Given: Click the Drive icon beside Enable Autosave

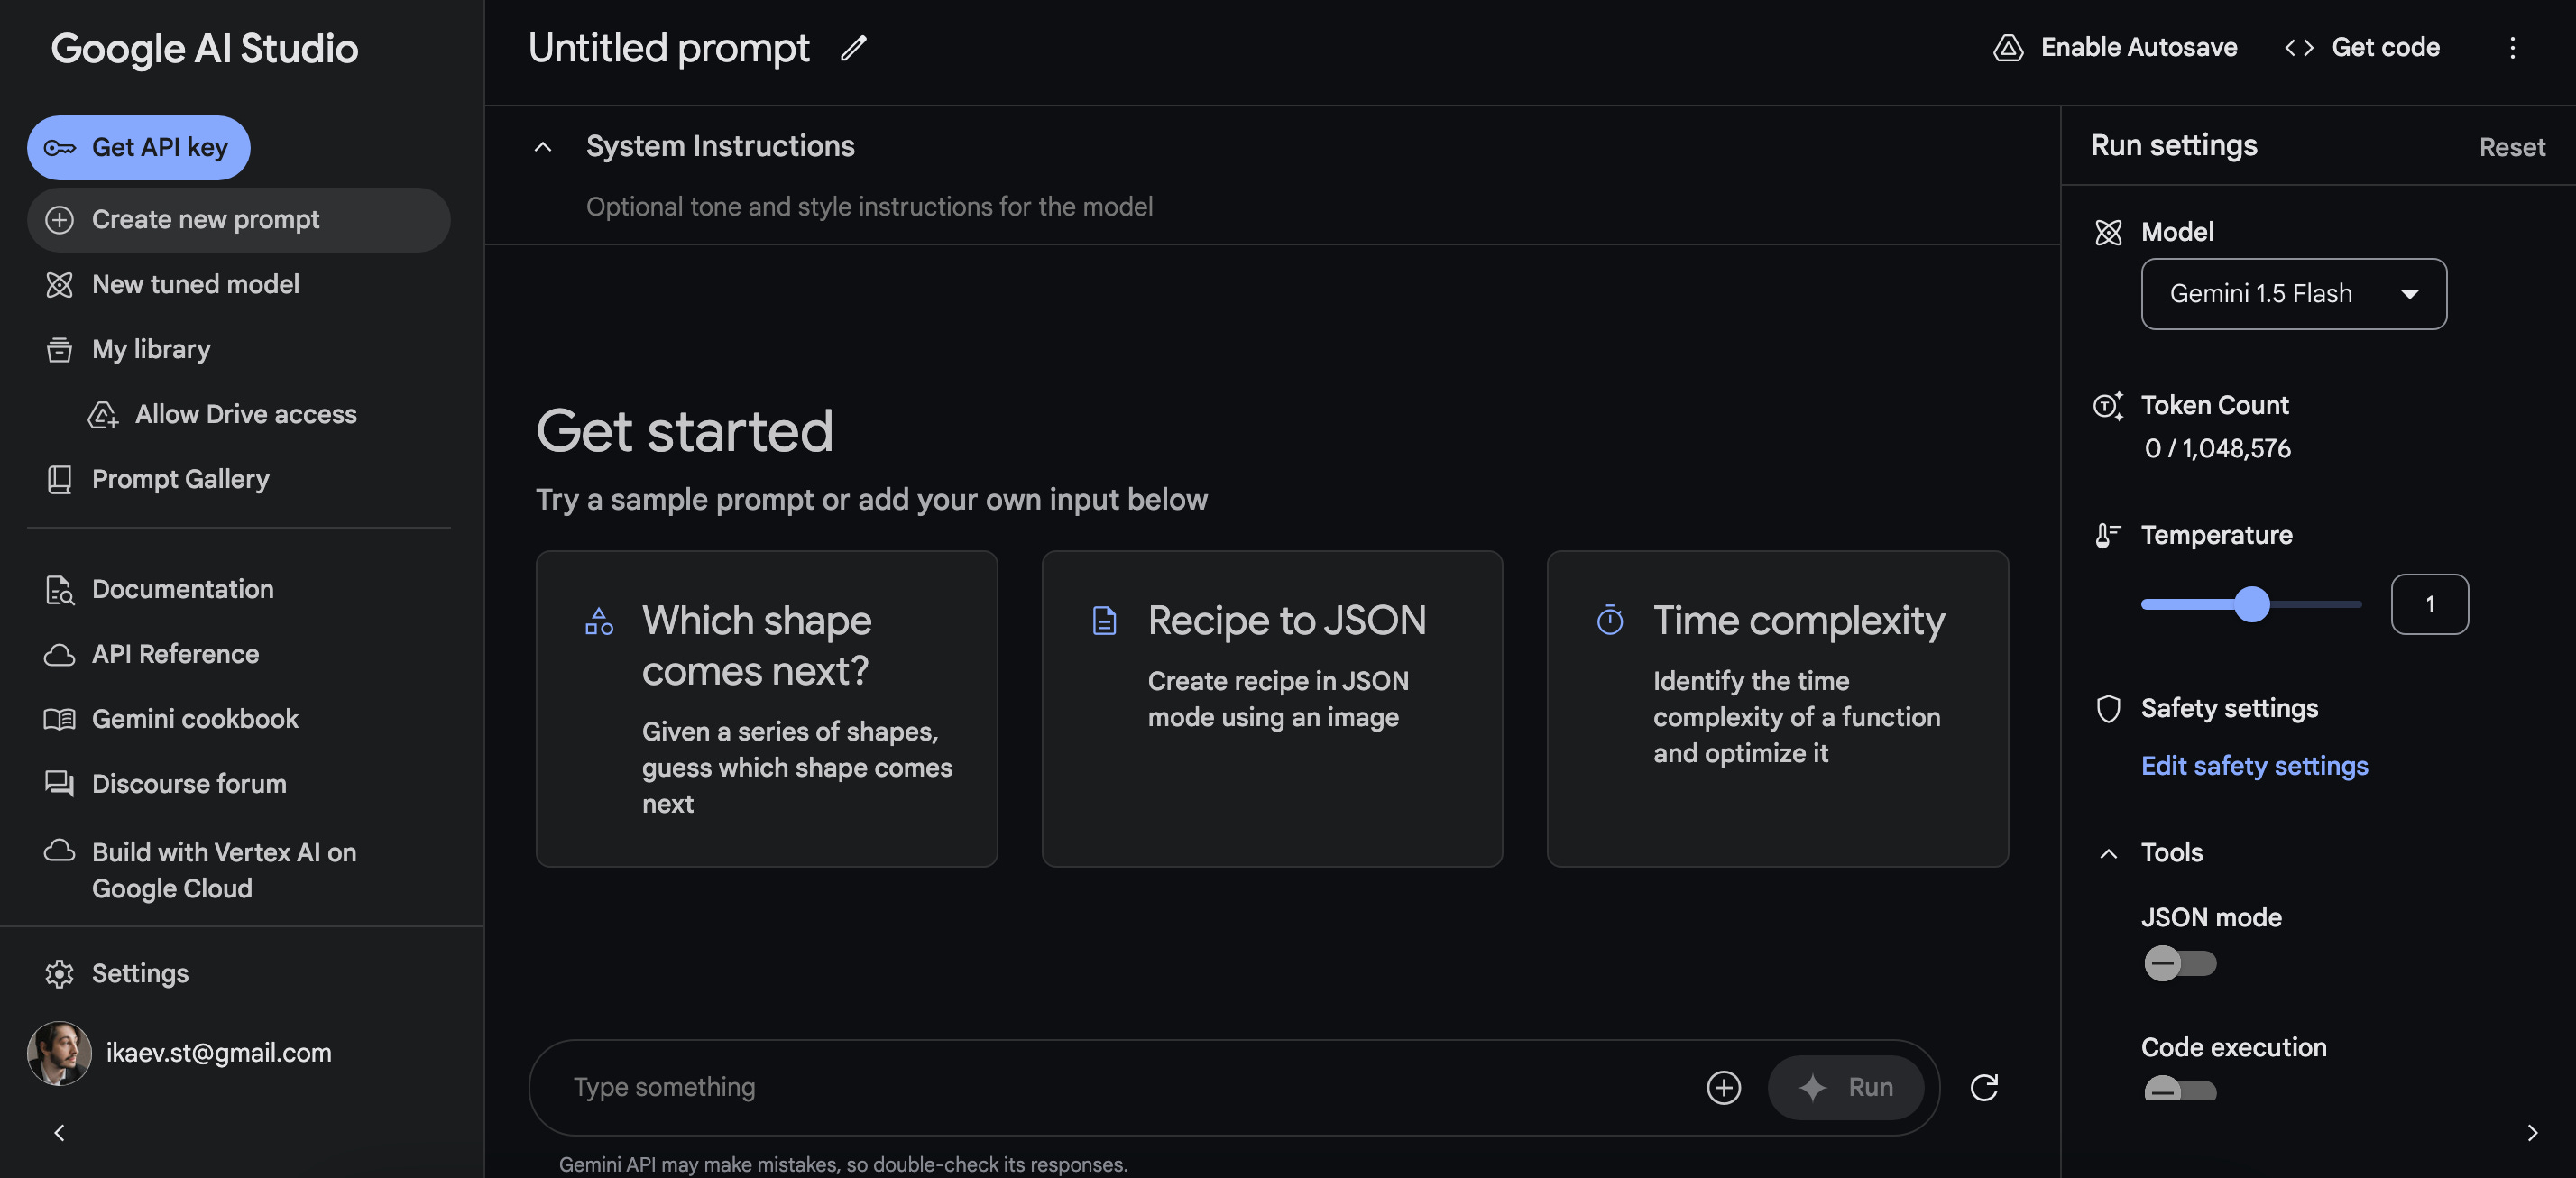Looking at the screenshot, I should 2008,48.
